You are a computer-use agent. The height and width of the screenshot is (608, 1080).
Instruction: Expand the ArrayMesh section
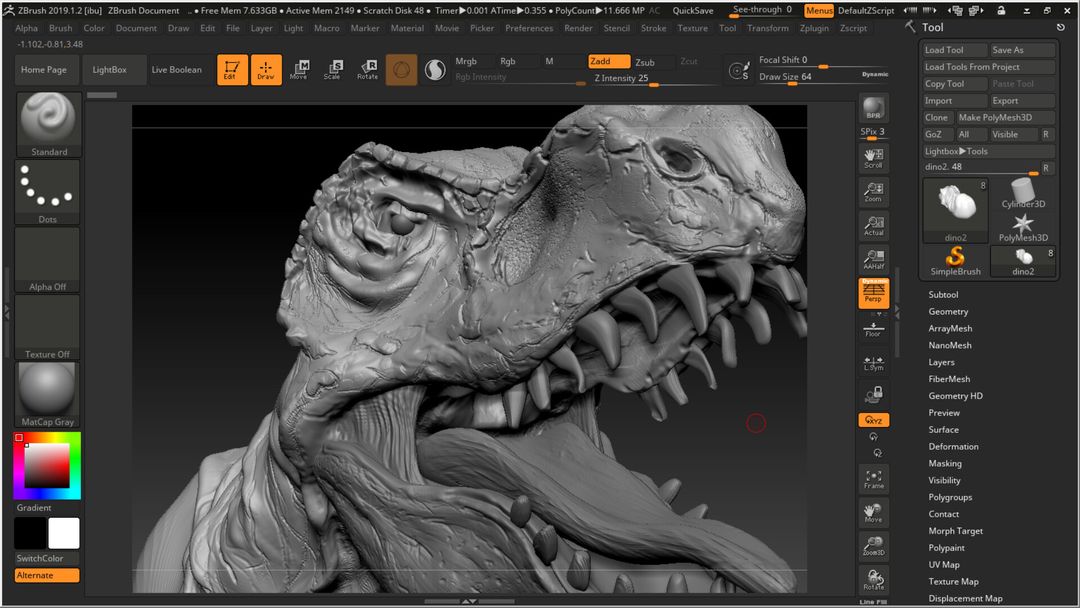click(x=950, y=328)
